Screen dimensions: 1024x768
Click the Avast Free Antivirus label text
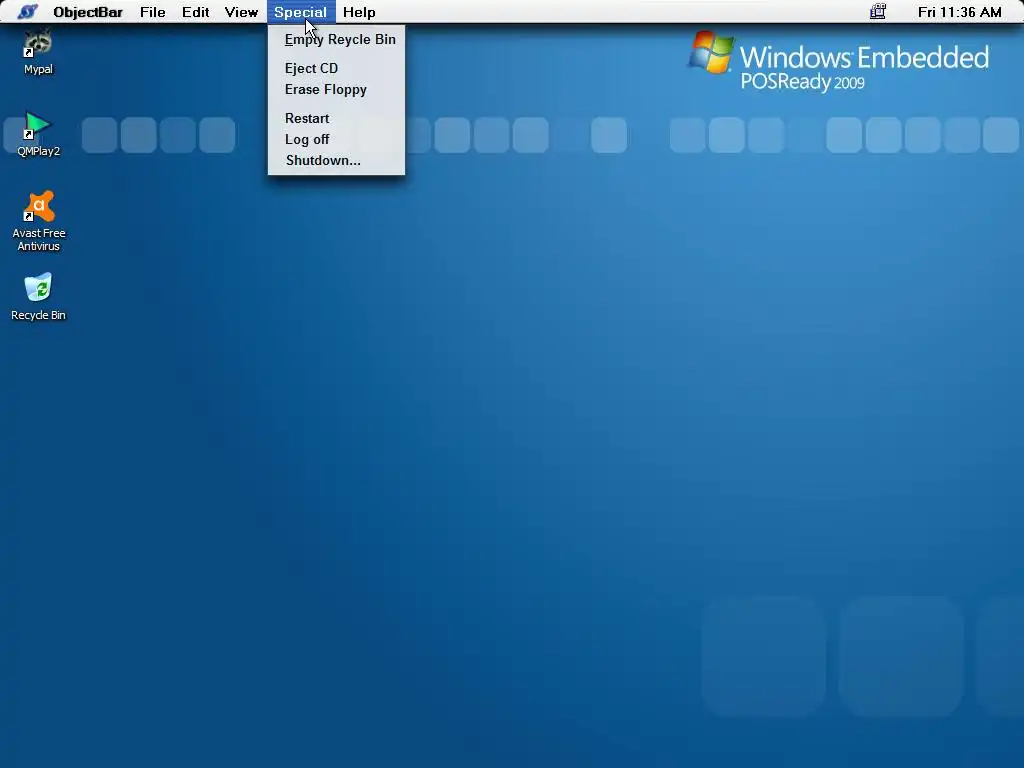point(39,240)
